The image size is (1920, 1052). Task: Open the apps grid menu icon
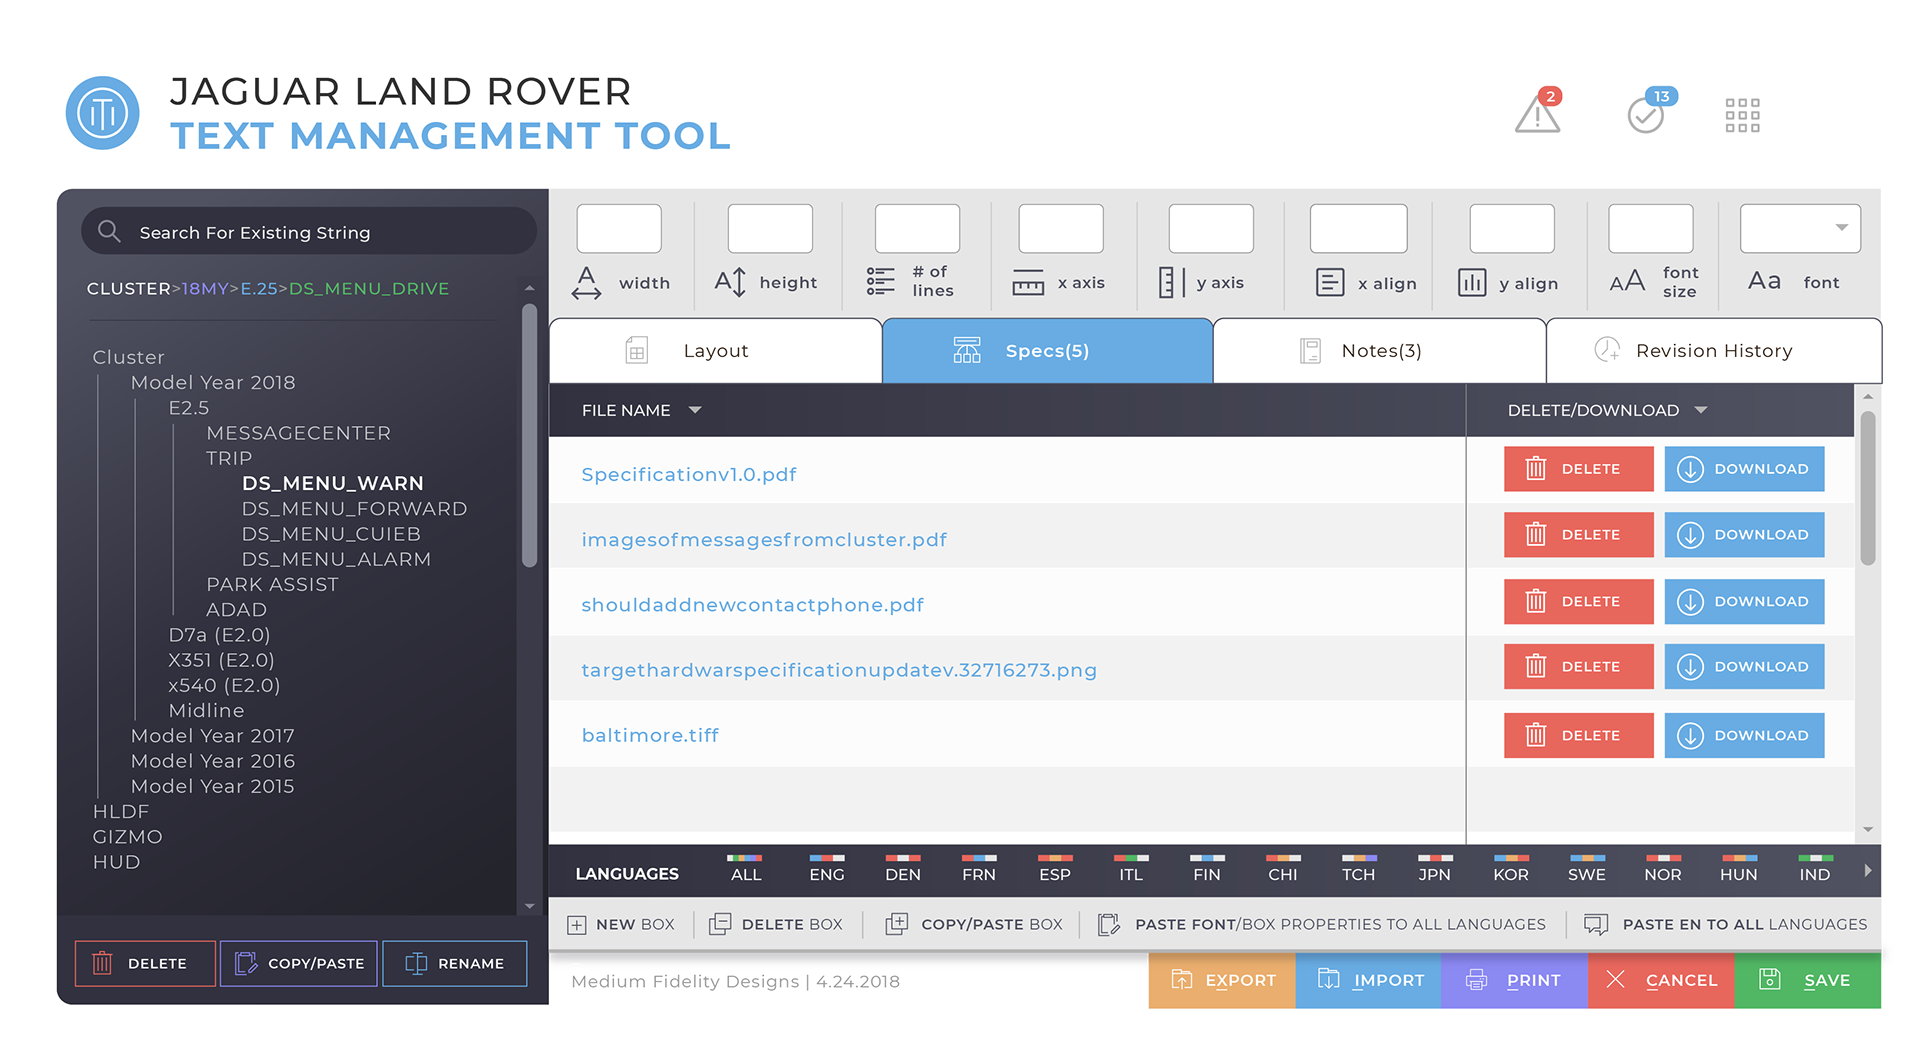click(x=1742, y=115)
